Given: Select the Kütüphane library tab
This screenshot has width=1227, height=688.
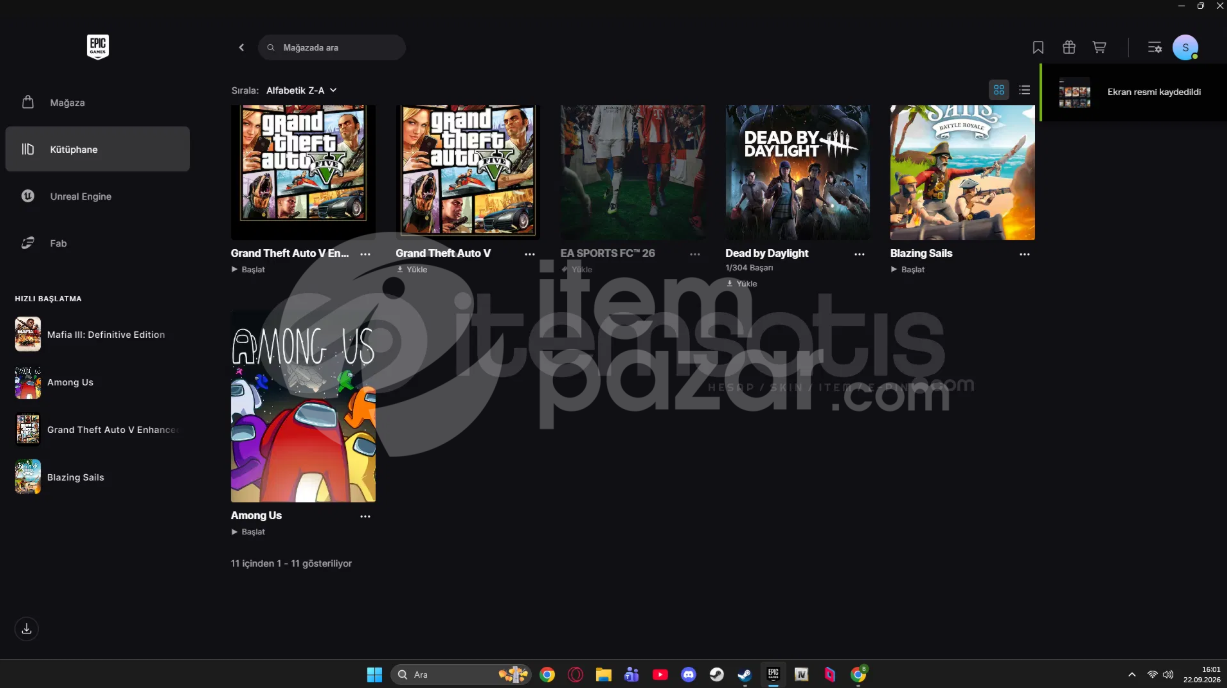Looking at the screenshot, I should 97,149.
